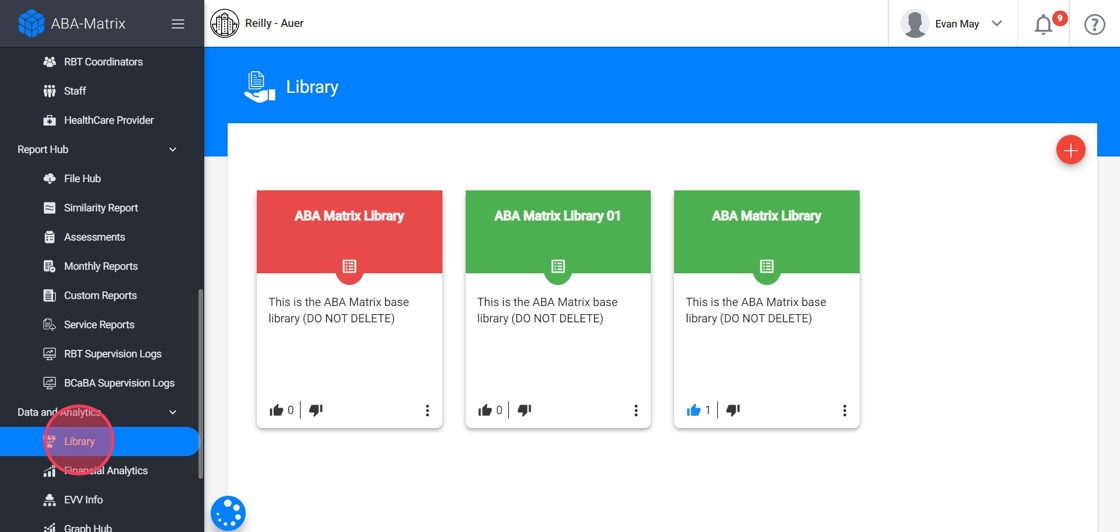The image size is (1120, 532).
Task: Click the red card's list badge icon
Action: pyautogui.click(x=349, y=266)
